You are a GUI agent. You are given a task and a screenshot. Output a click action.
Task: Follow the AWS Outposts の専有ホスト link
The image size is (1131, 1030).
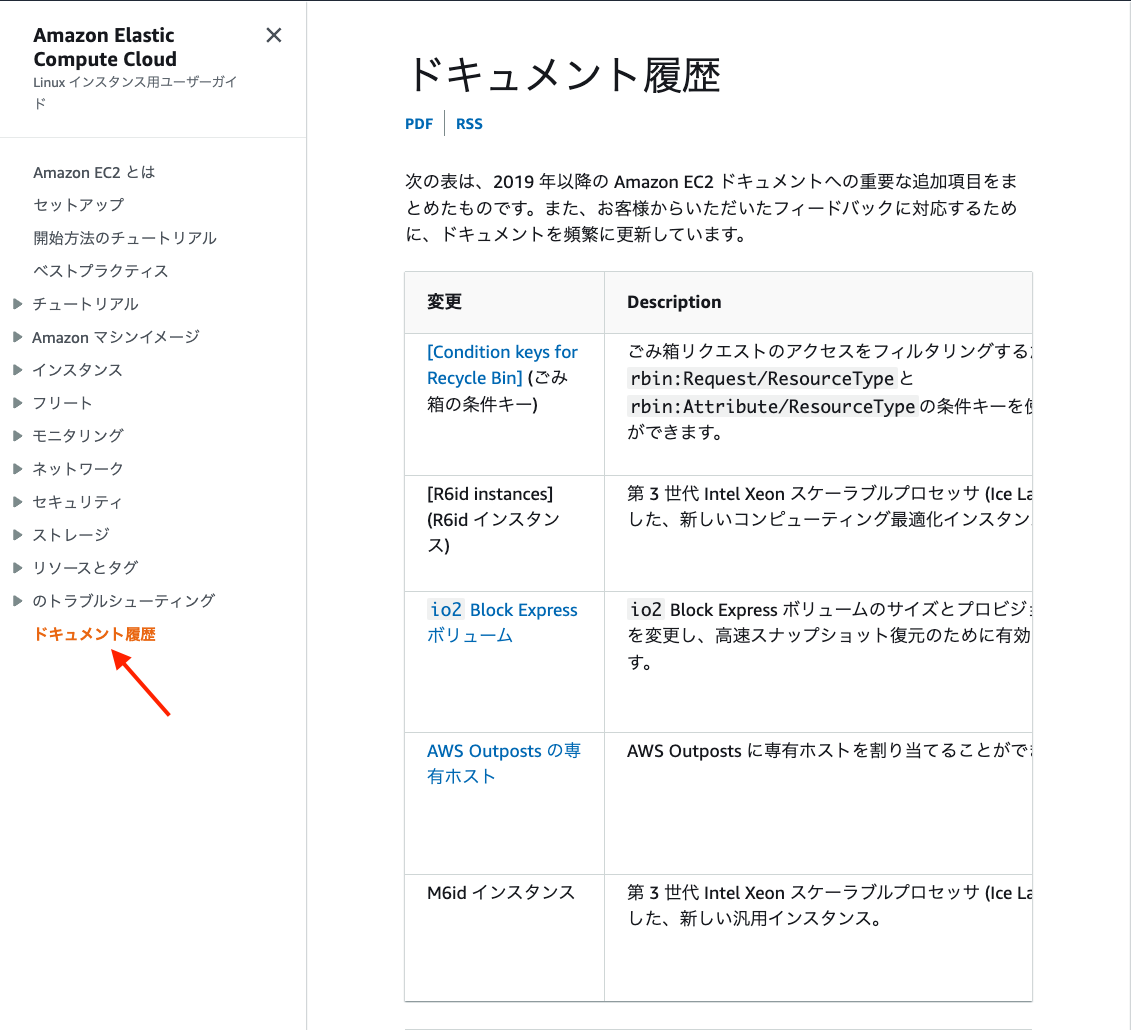503,763
